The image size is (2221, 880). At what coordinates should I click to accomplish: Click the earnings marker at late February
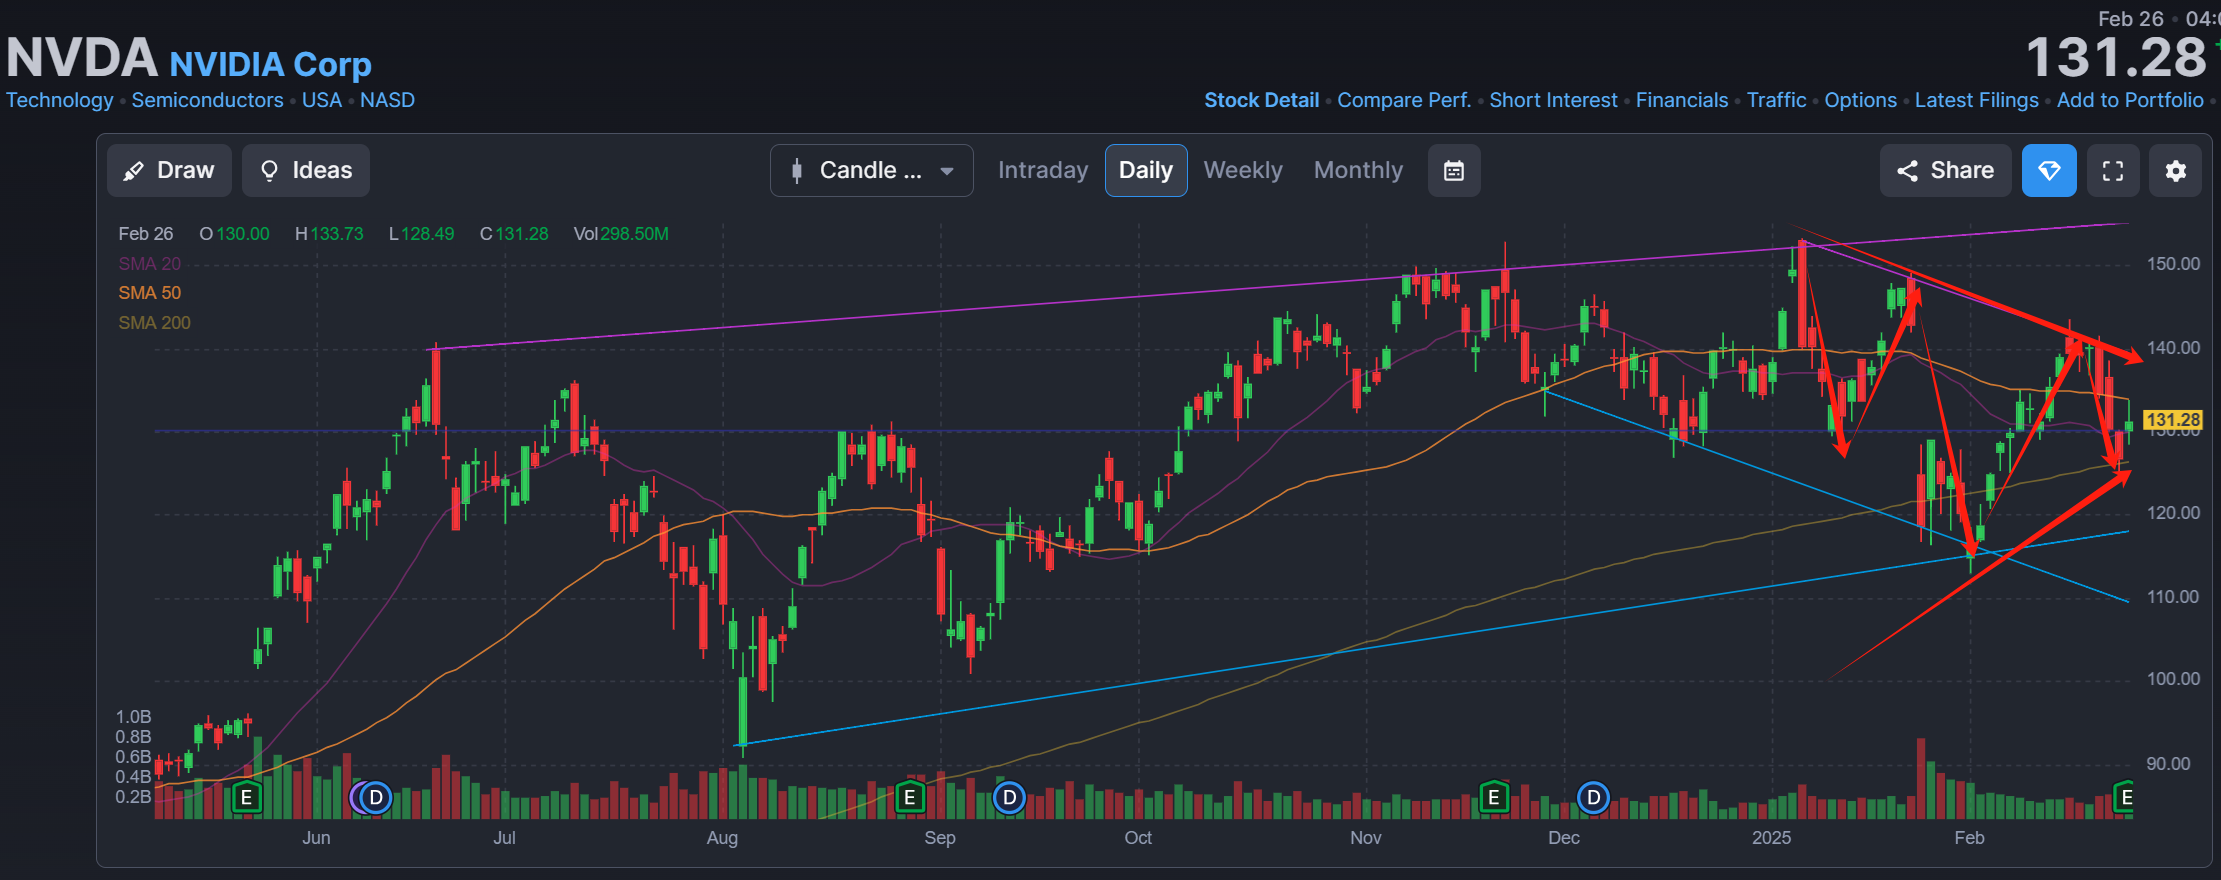click(2126, 798)
